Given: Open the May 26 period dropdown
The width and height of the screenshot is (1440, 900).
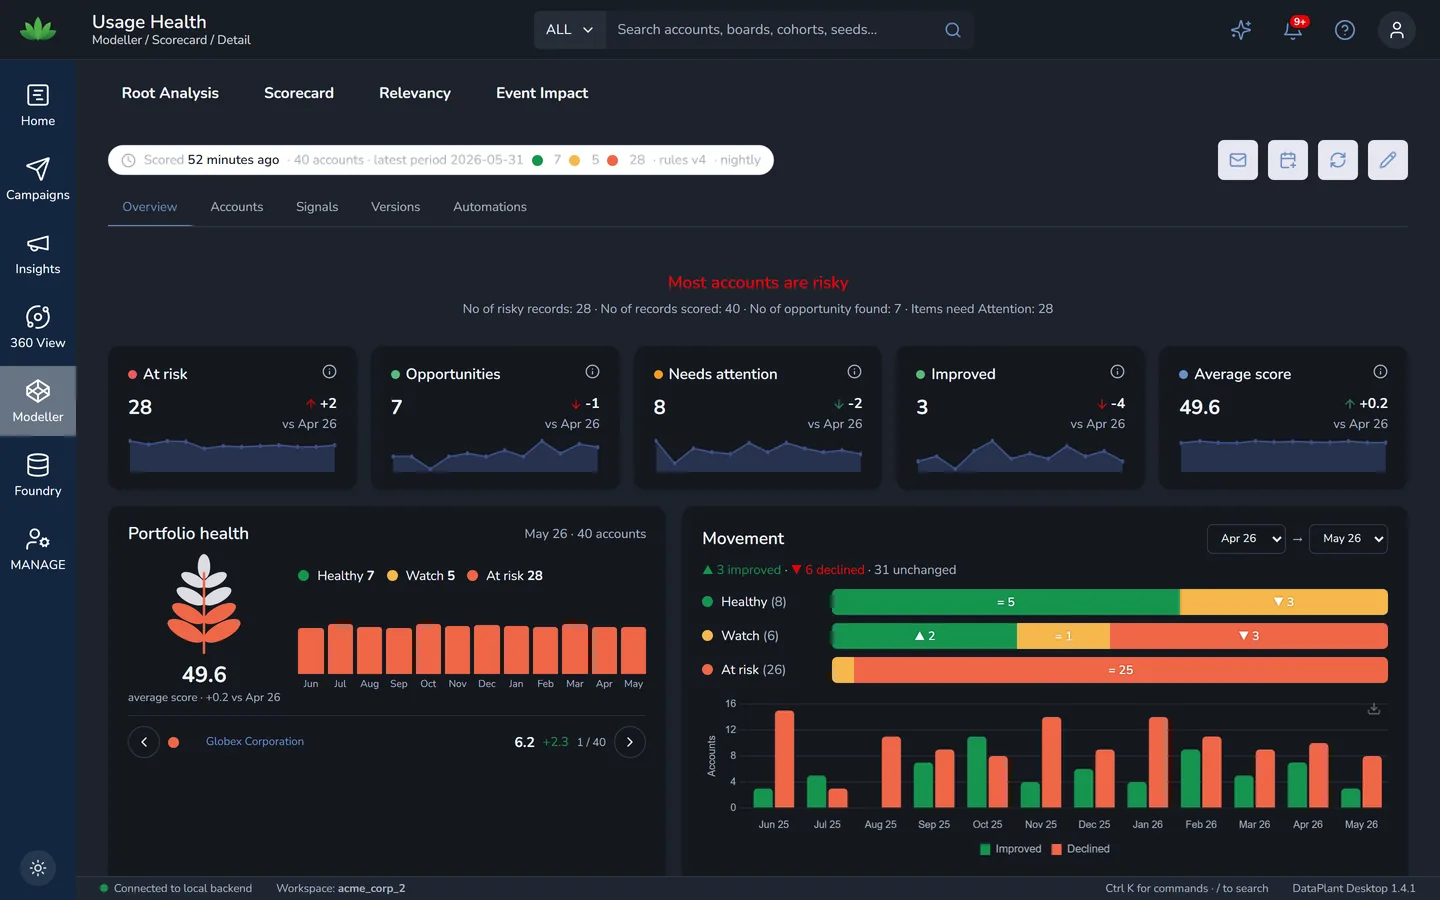Looking at the screenshot, I should (x=1348, y=539).
